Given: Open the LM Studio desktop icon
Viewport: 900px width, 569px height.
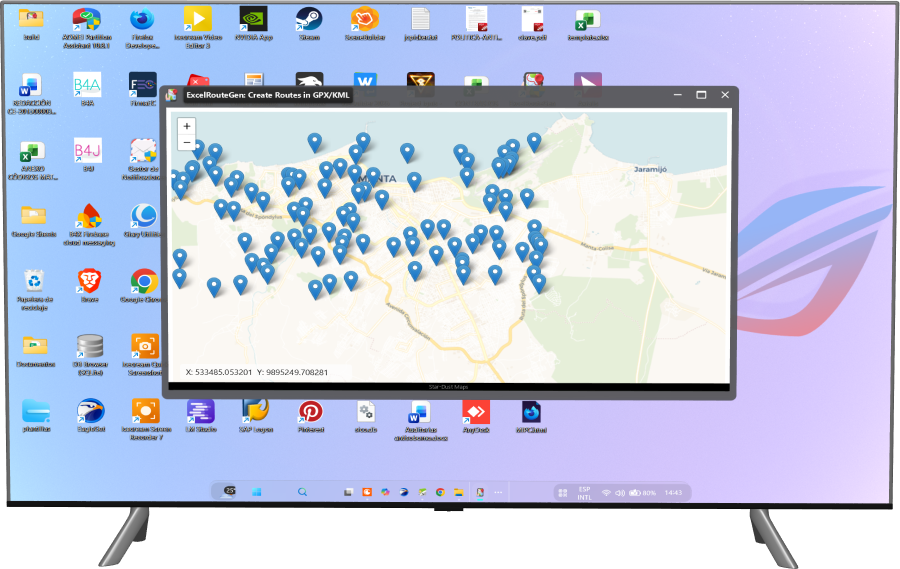Looking at the screenshot, I should (200, 415).
